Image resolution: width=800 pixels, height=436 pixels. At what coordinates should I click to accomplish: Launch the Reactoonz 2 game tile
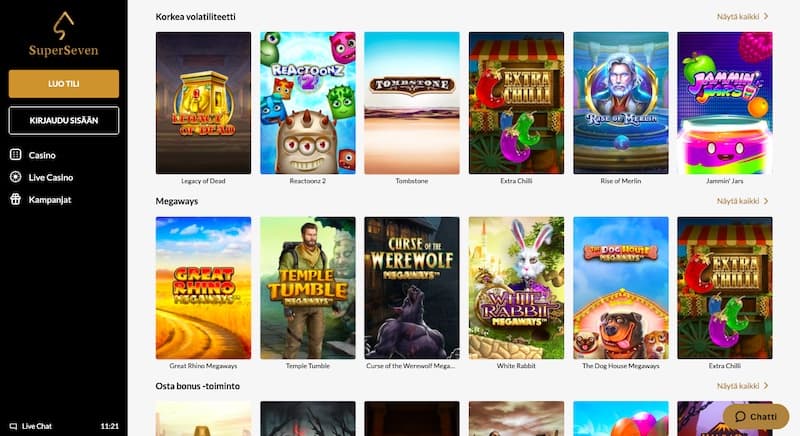pos(308,103)
